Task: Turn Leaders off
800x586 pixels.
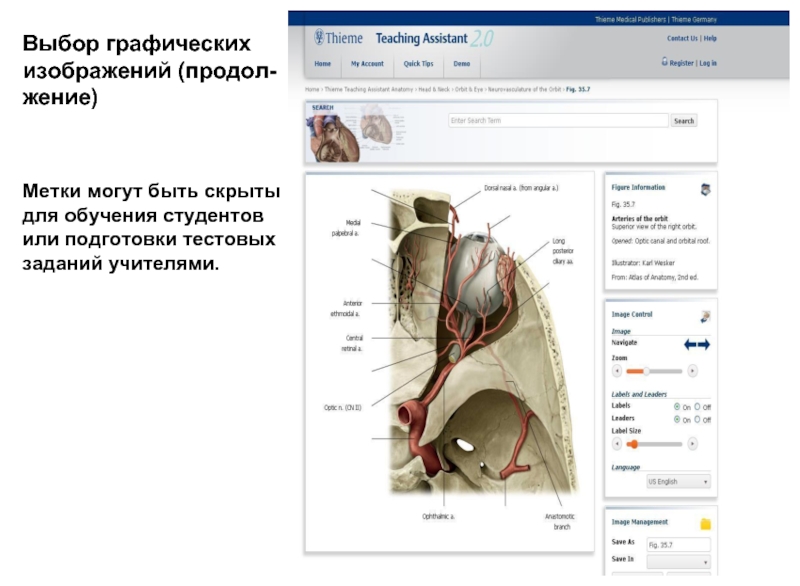Action: point(697,419)
